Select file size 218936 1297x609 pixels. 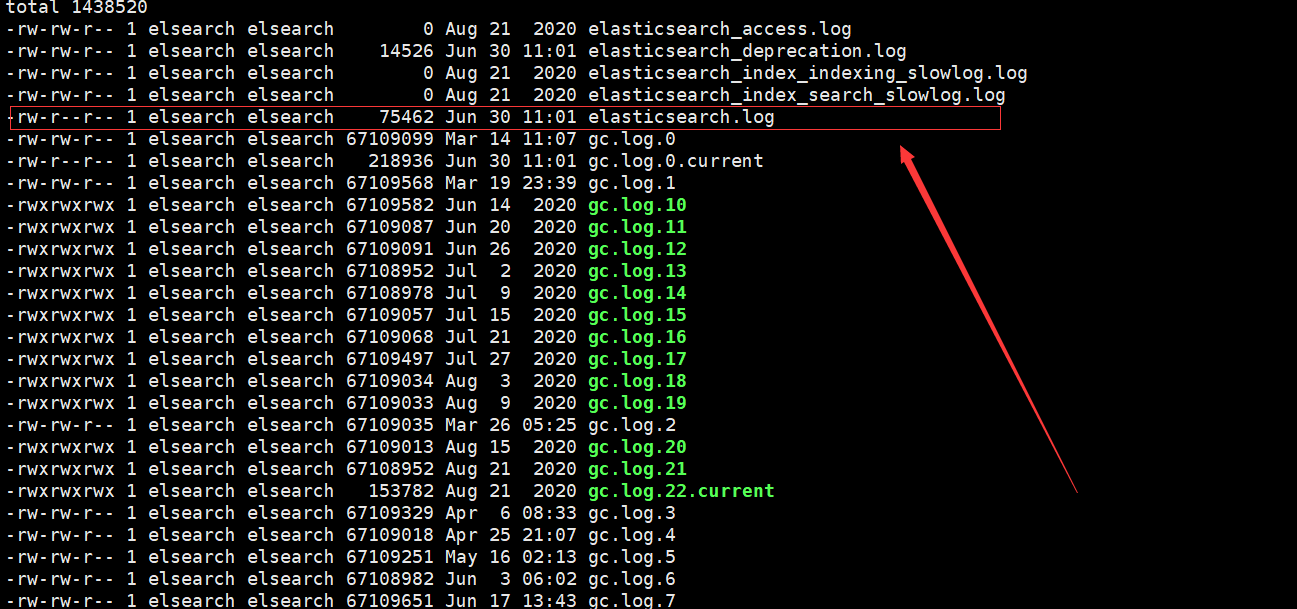point(401,161)
